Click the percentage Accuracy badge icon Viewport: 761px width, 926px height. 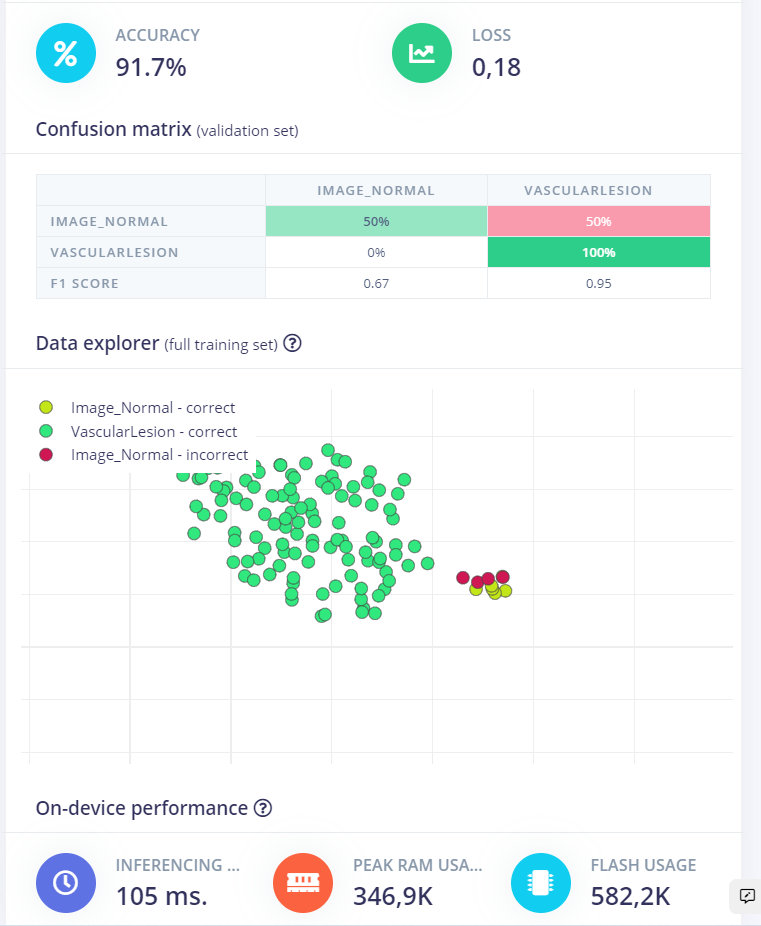(66, 53)
